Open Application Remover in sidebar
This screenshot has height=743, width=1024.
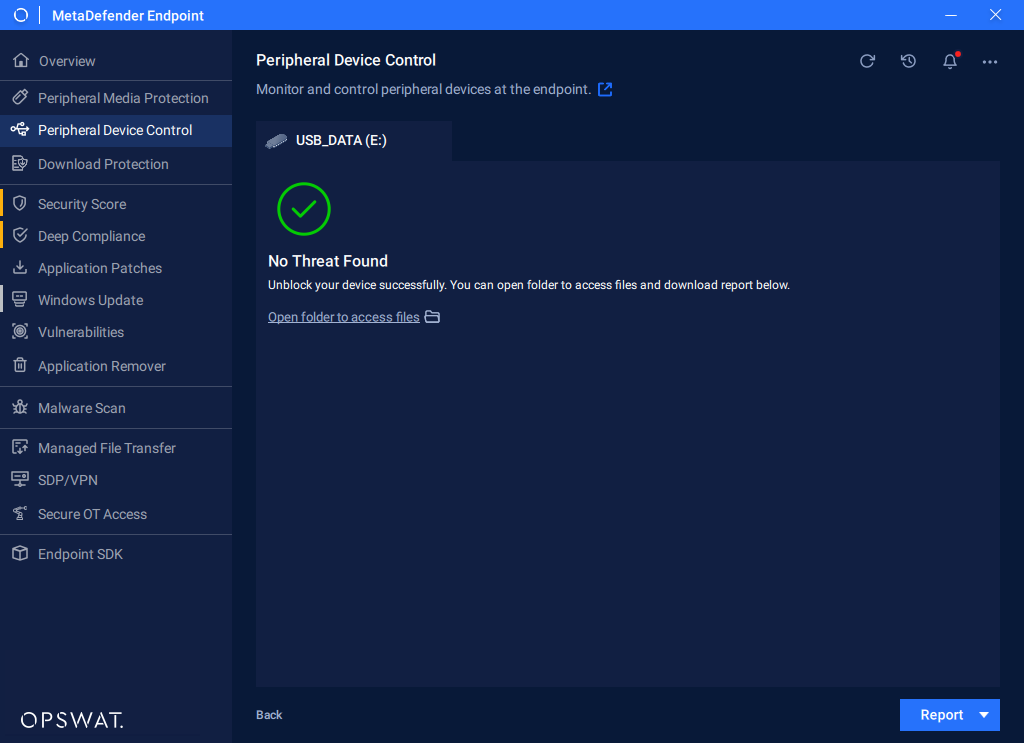(x=116, y=366)
